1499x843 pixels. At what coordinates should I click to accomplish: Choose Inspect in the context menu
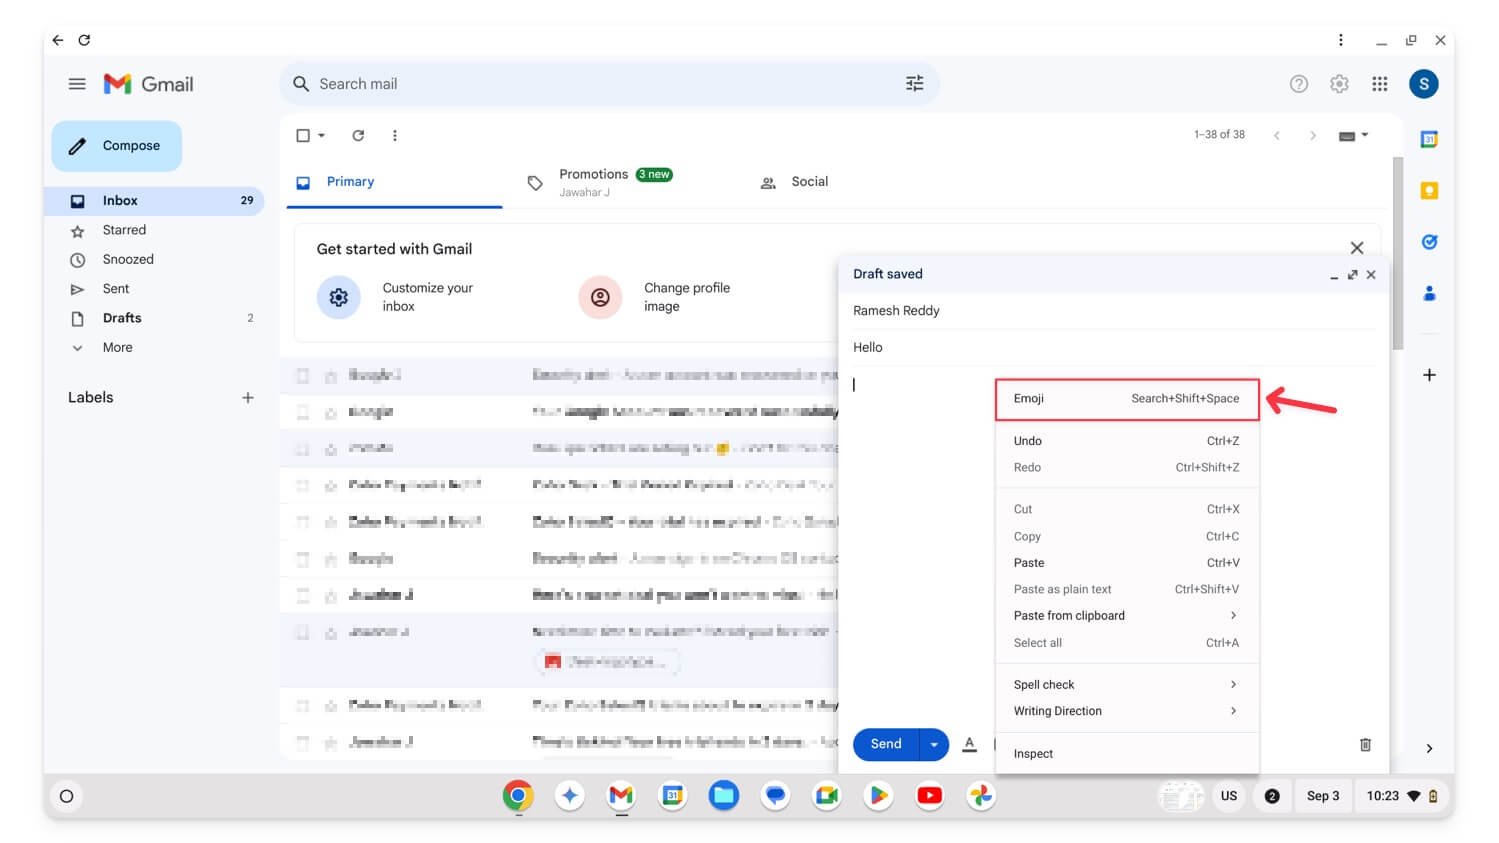coord(1127,754)
